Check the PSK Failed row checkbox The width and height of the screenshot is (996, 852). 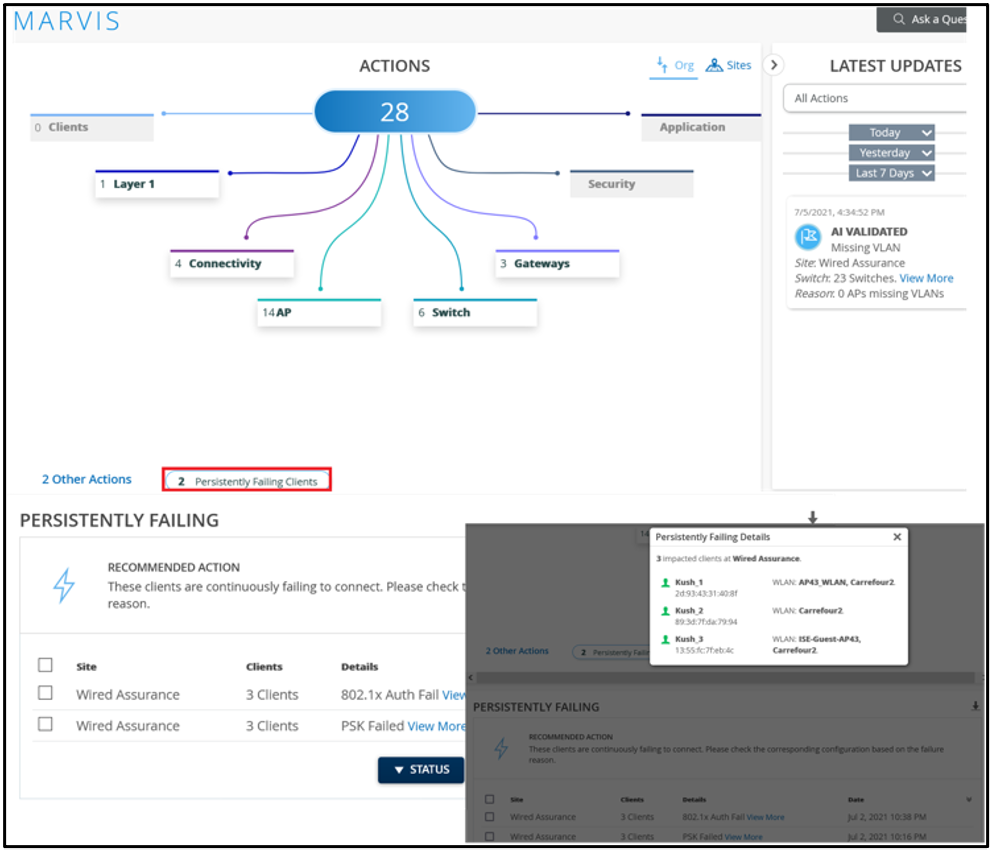45,724
